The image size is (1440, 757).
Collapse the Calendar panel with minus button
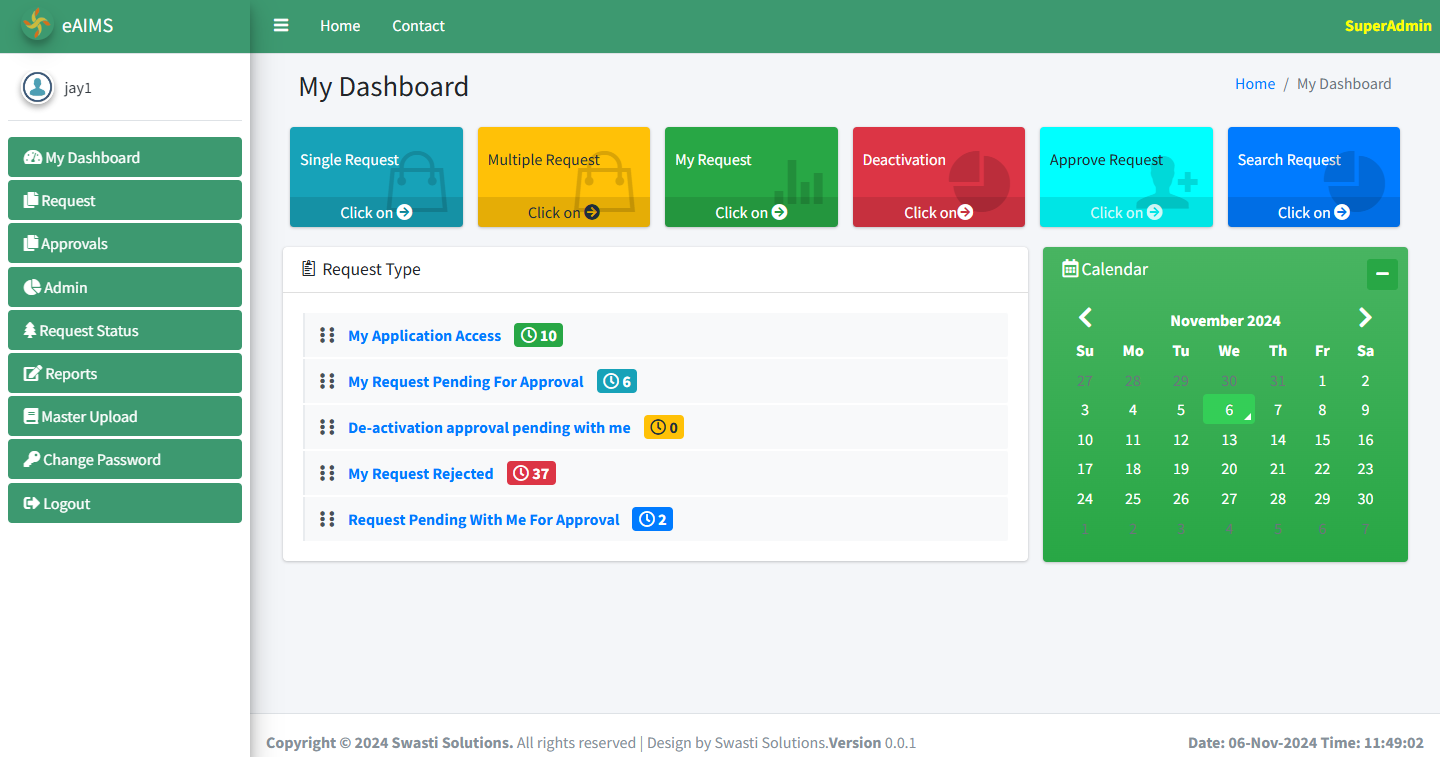[1382, 274]
